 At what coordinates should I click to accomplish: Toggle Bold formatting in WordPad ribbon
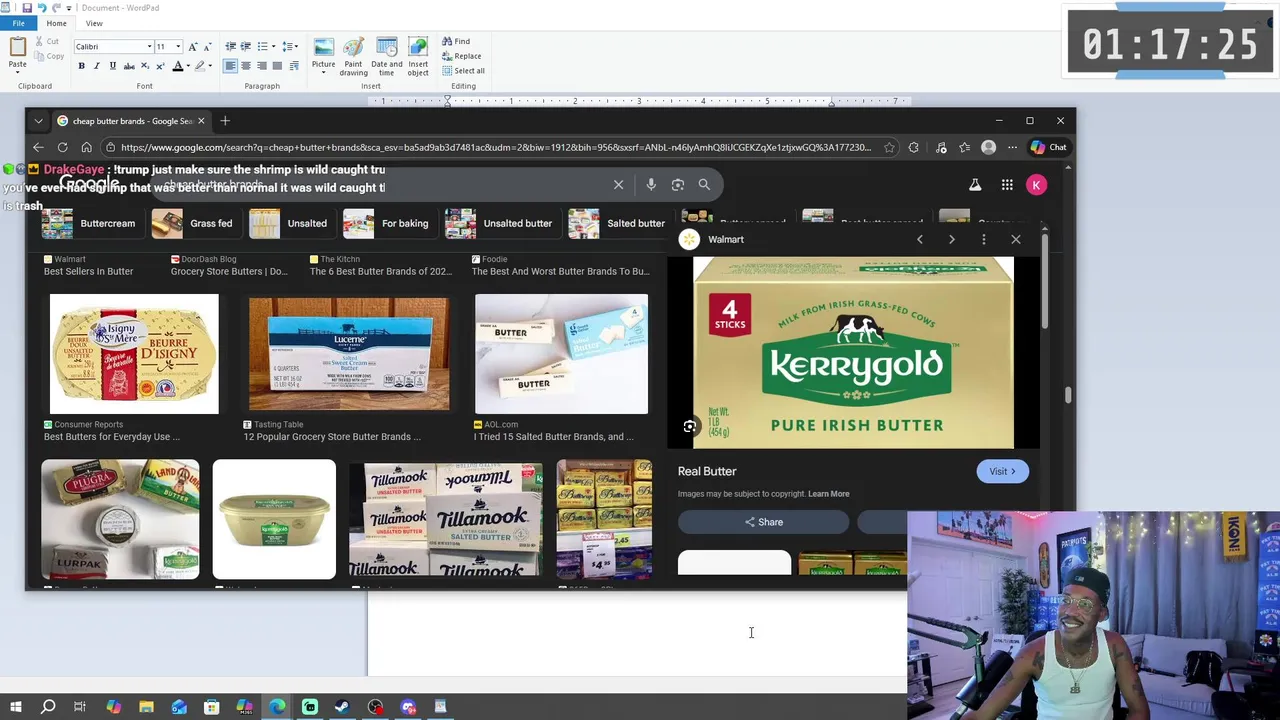[x=81, y=66]
